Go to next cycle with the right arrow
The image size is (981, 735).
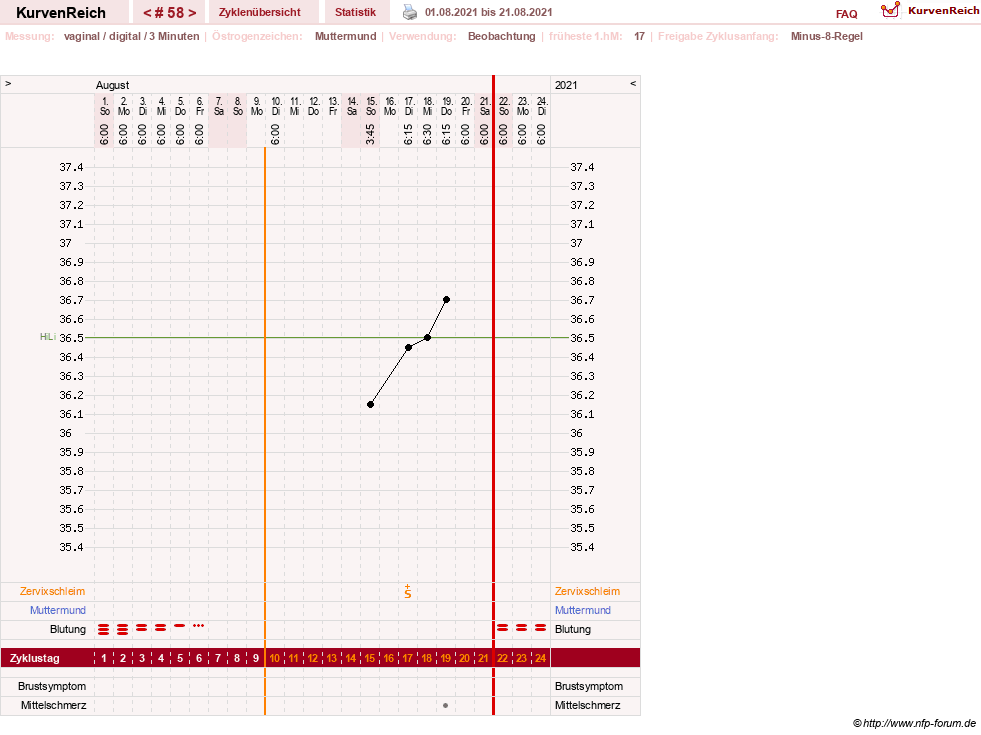[192, 13]
